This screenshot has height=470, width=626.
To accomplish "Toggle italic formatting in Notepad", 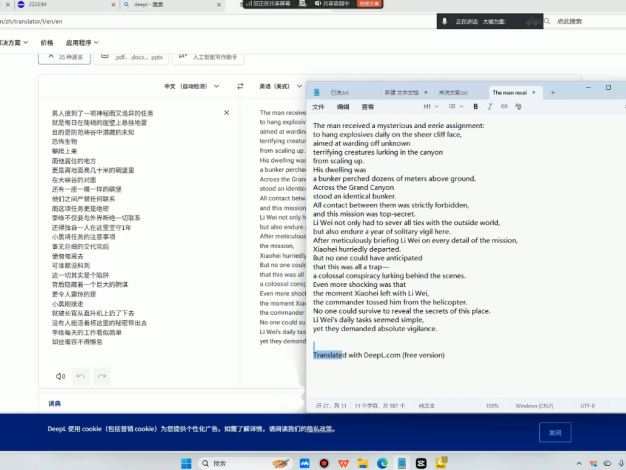I will pos(490,107).
